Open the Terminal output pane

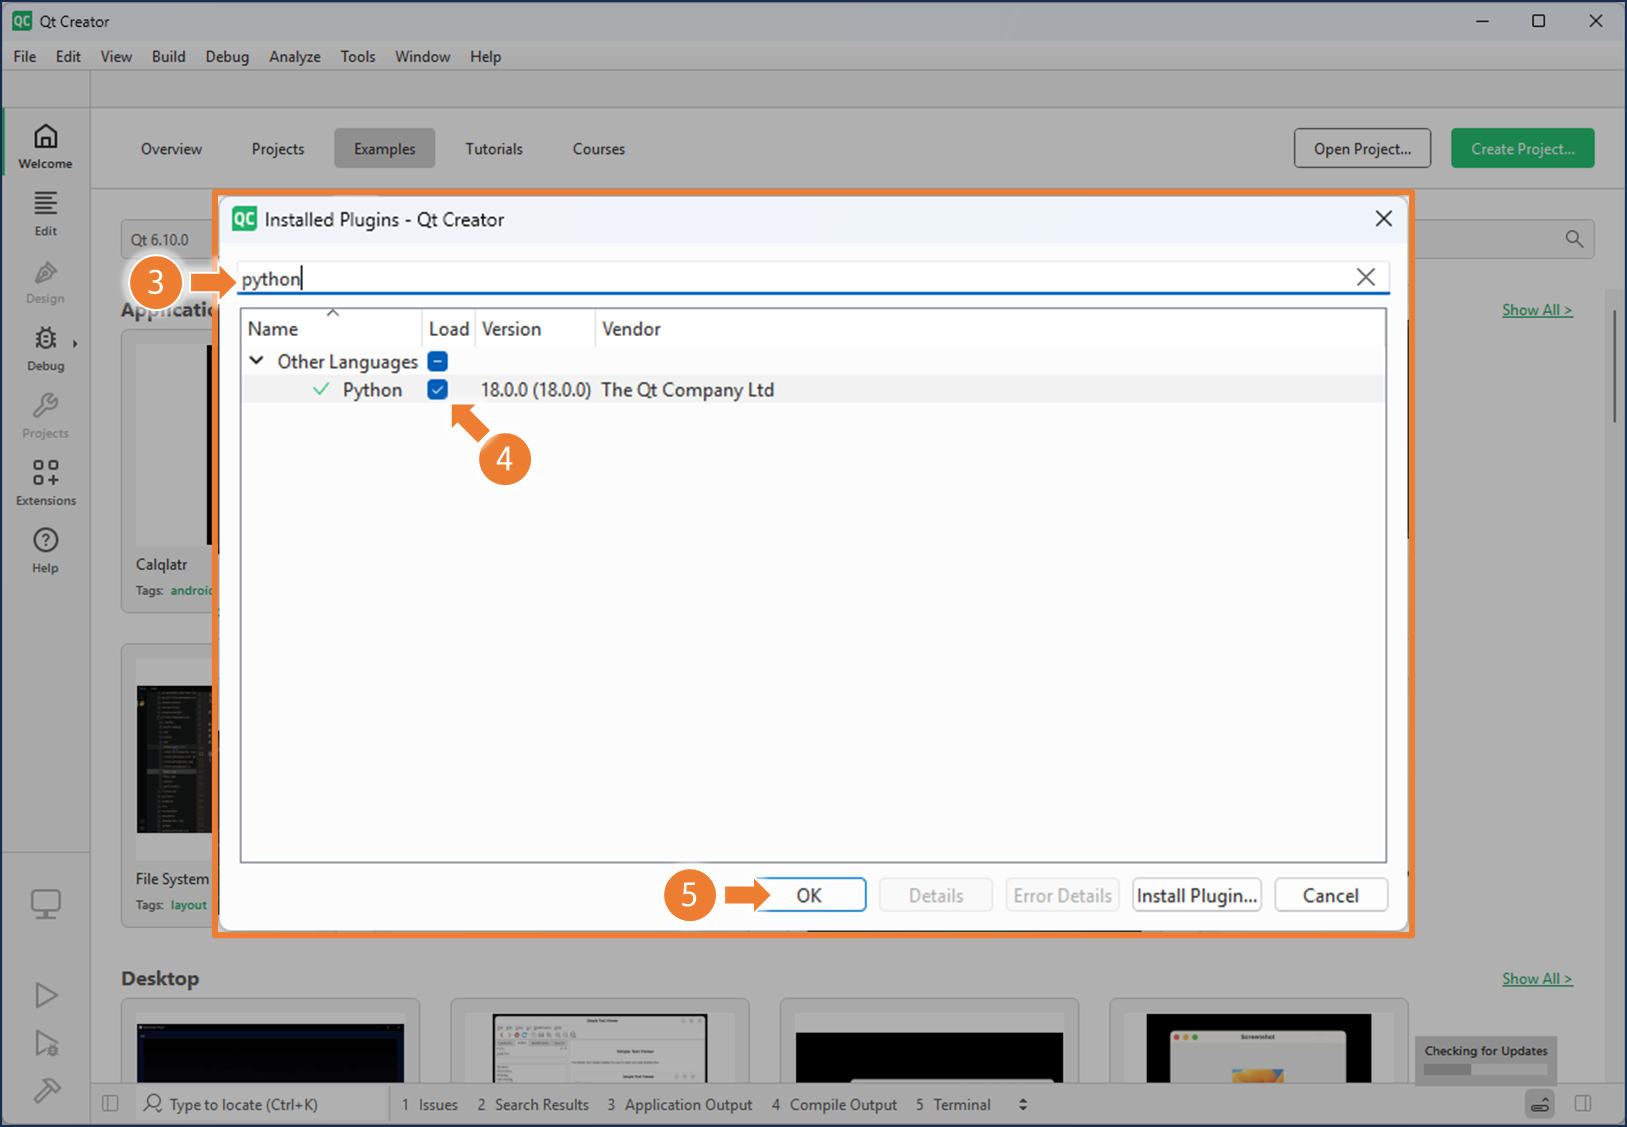953,1104
